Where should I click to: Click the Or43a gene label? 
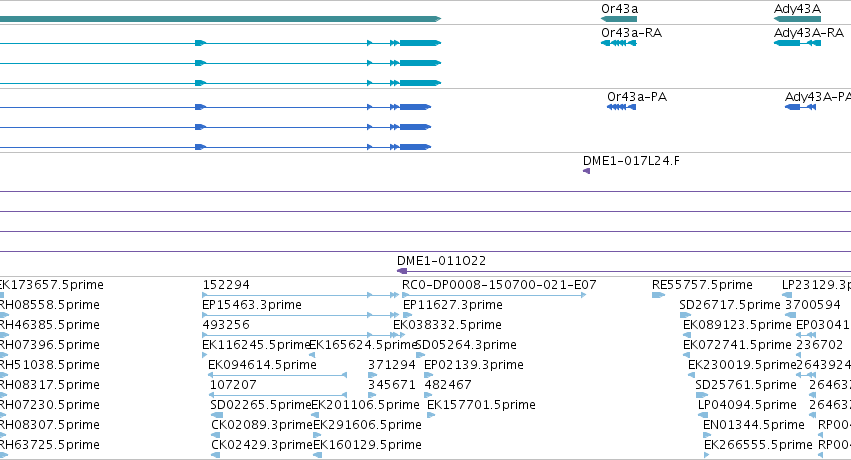pyautogui.click(x=619, y=9)
